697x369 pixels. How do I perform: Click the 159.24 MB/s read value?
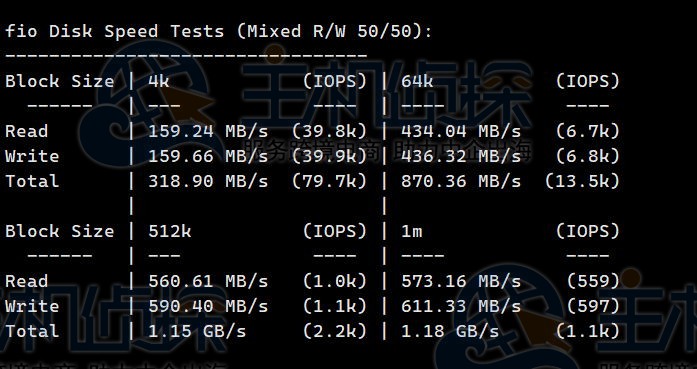tap(208, 132)
